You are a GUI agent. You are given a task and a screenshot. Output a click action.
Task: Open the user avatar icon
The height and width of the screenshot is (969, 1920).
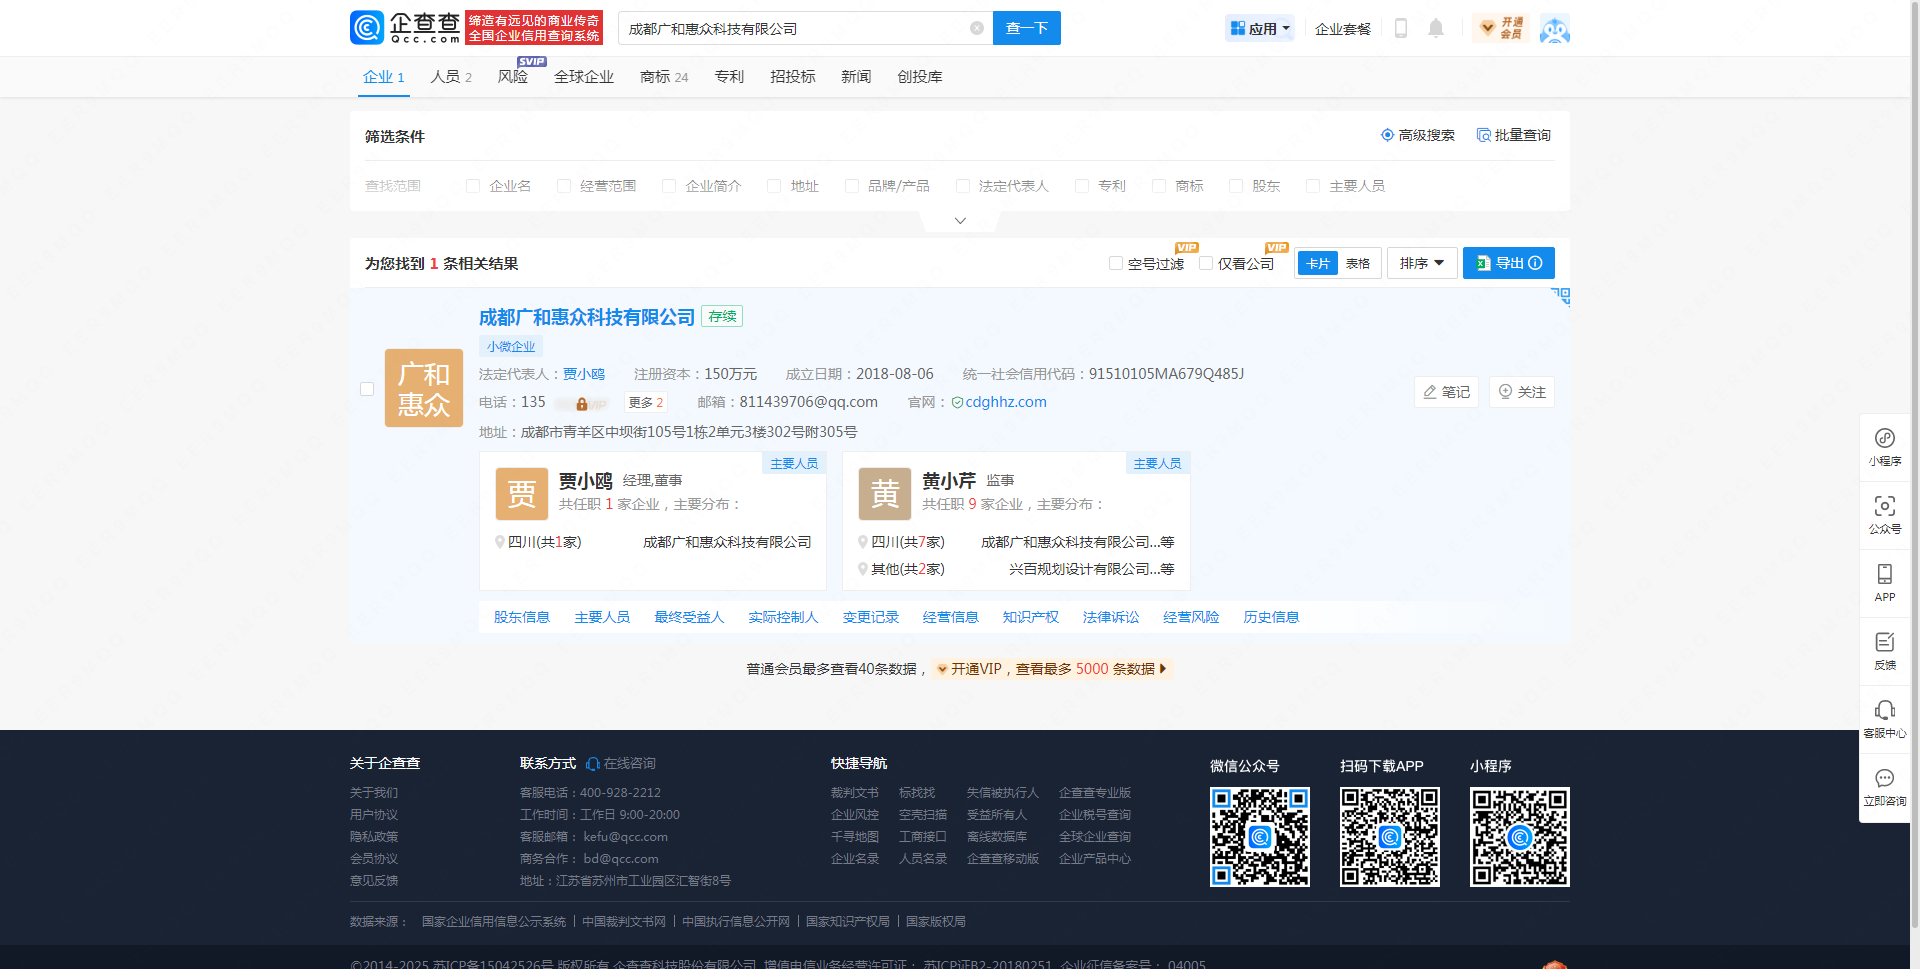coord(1554,29)
